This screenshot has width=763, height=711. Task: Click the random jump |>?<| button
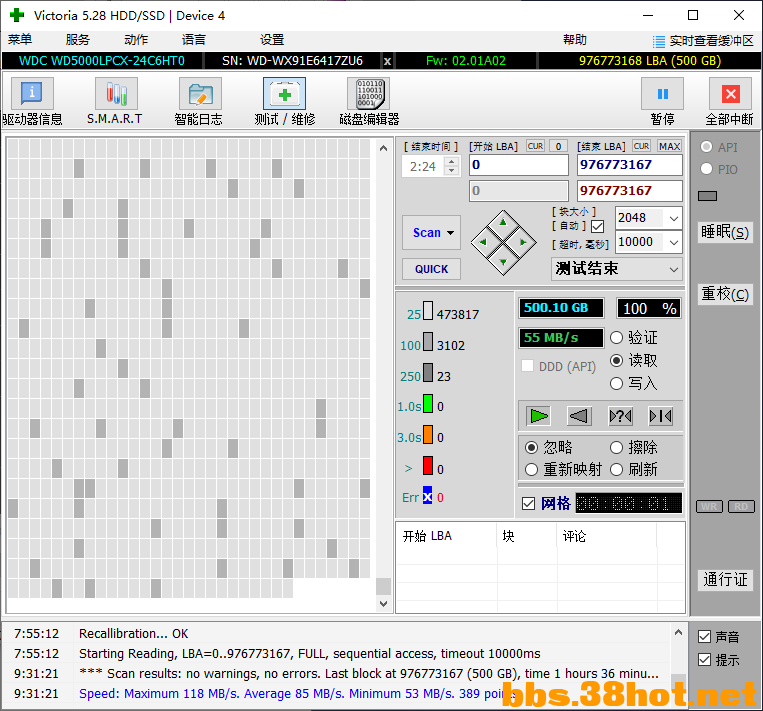coord(620,416)
